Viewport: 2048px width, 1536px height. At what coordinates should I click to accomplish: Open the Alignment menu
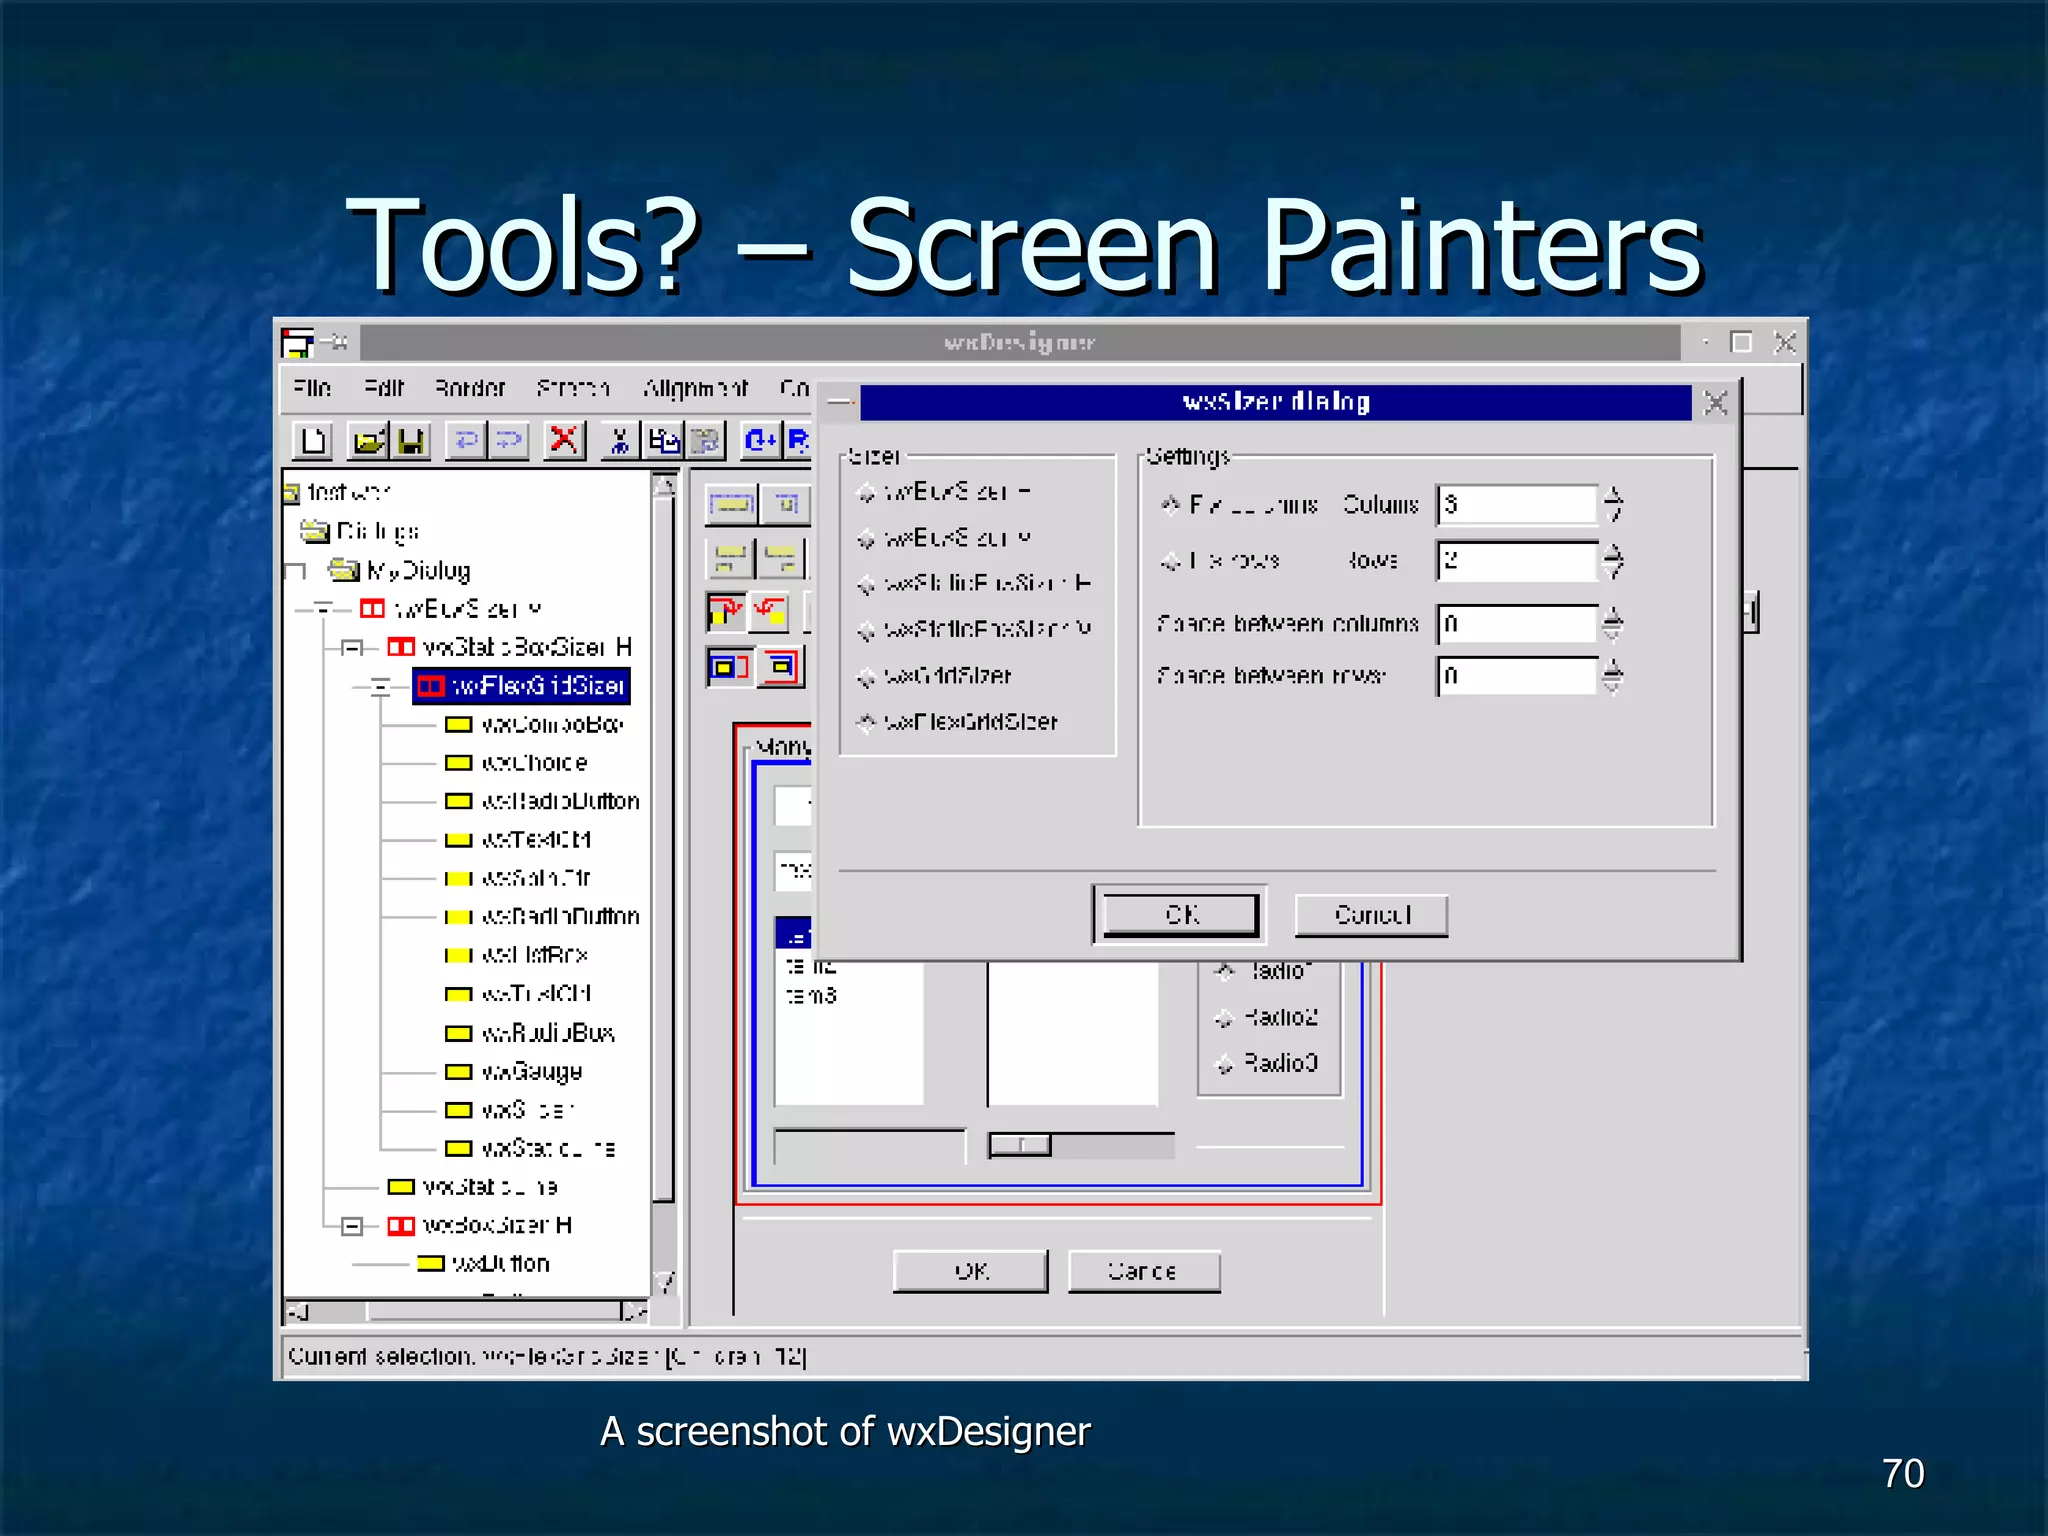coord(696,388)
